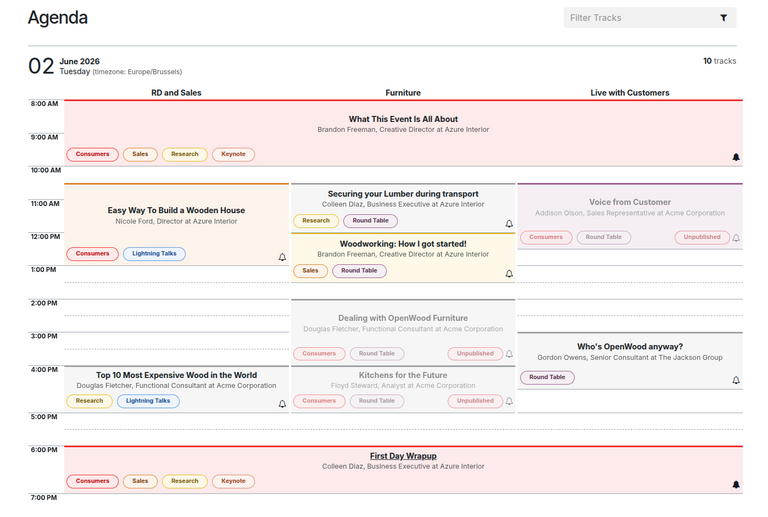
Task: Click Lightning Talks tag on Easy Way To Build
Action: 154,254
